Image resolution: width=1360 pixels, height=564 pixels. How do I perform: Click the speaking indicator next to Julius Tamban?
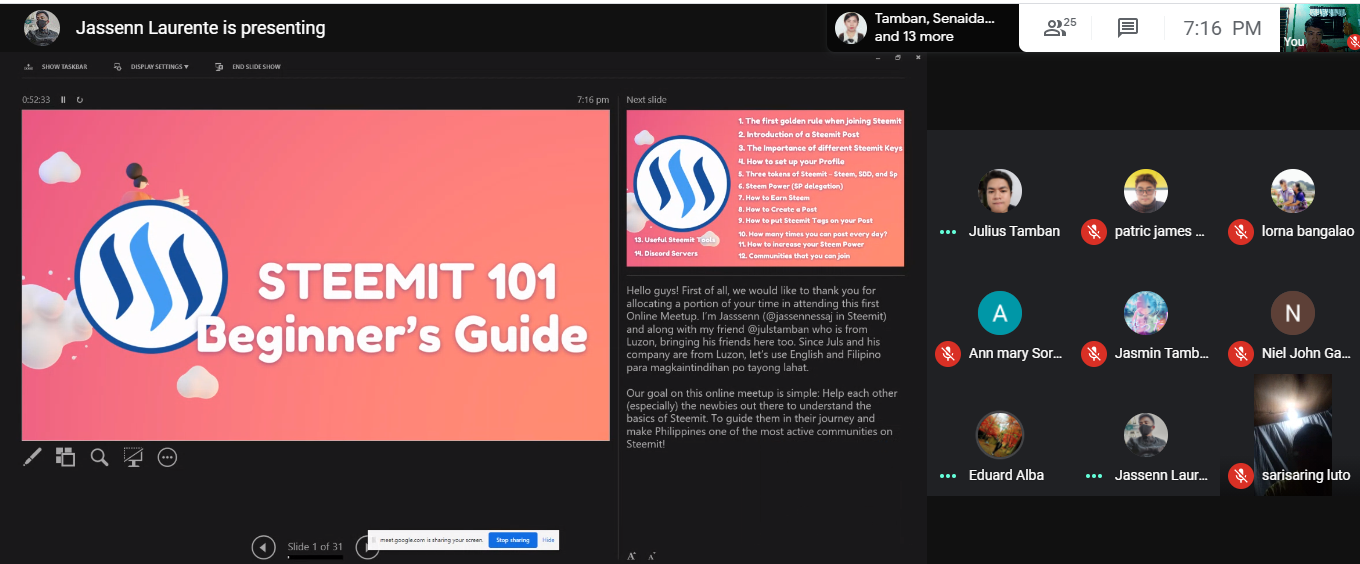pos(947,231)
